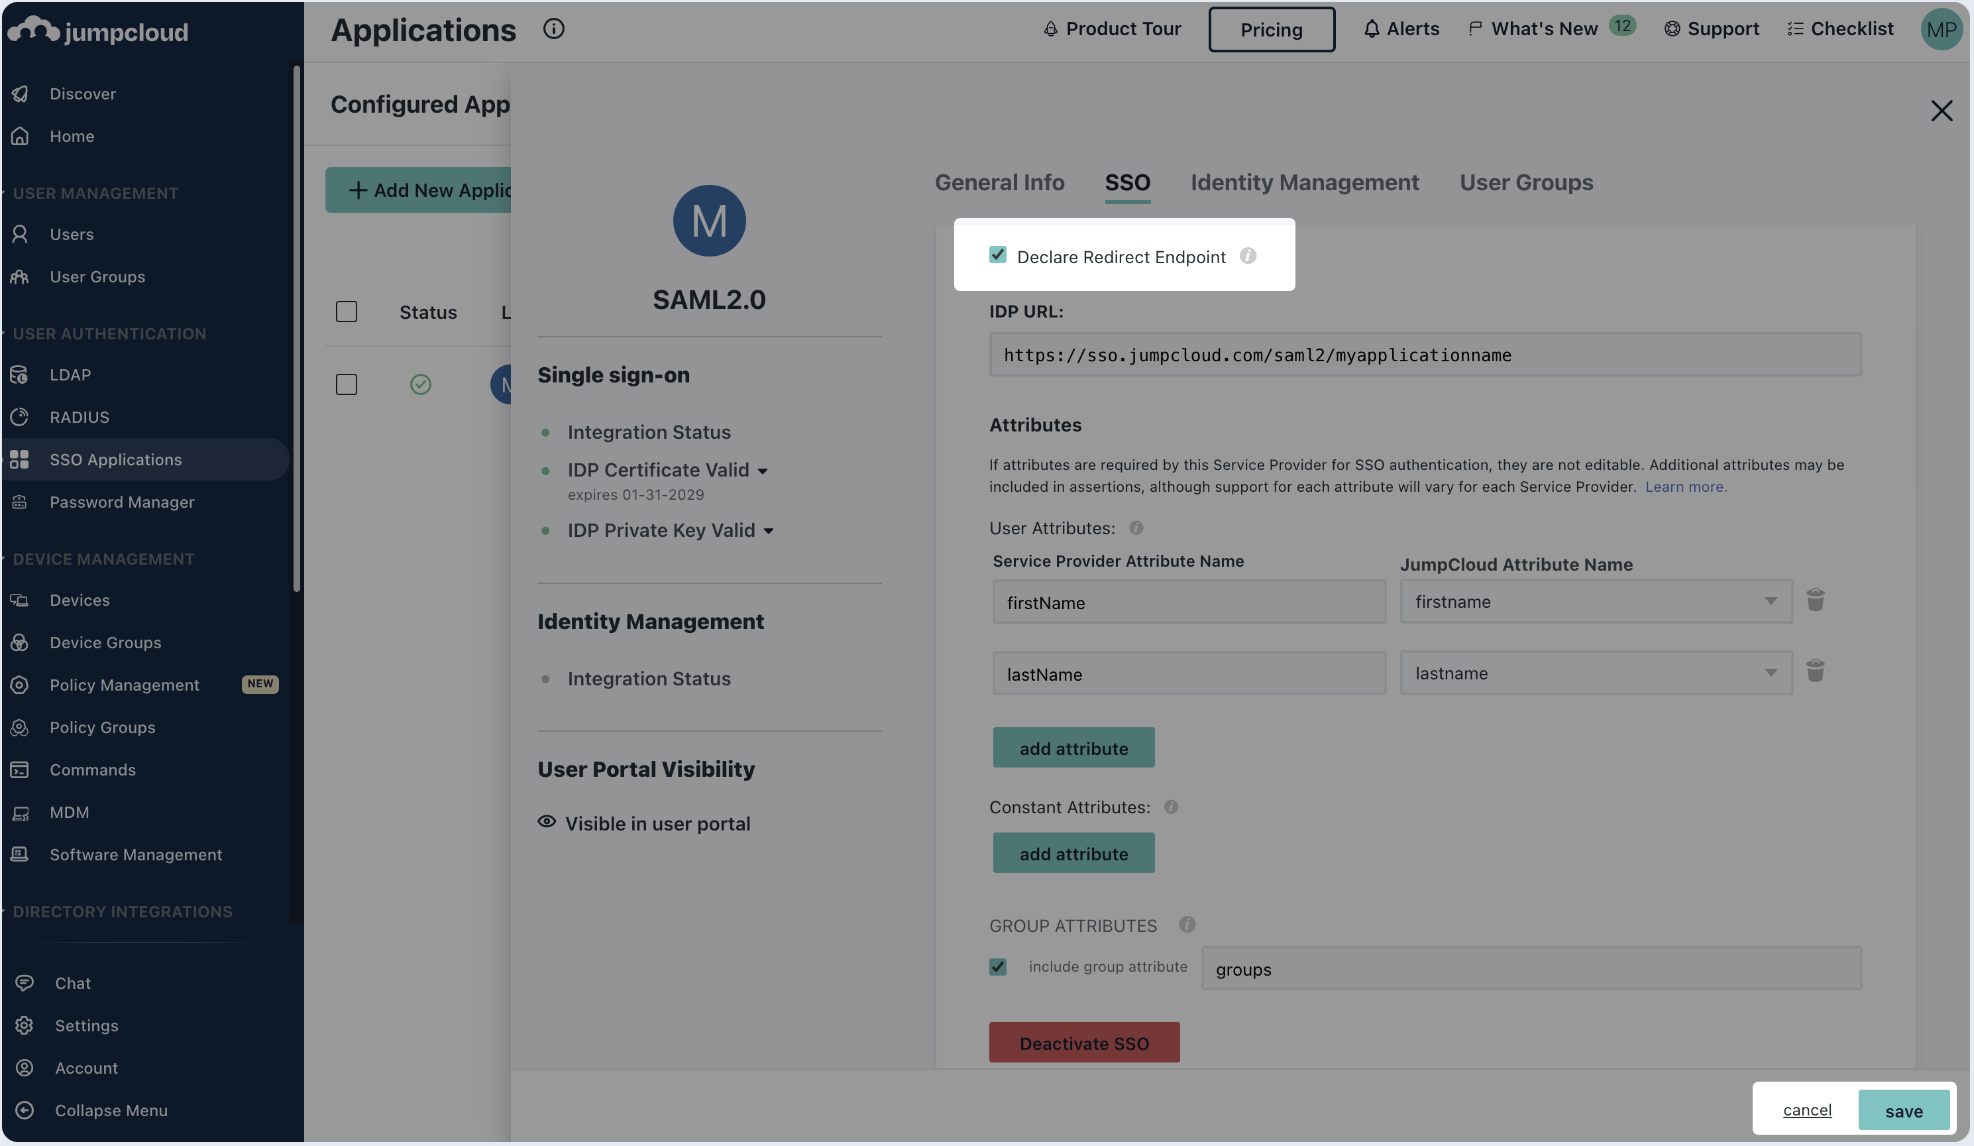The width and height of the screenshot is (1974, 1146).
Task: Switch to the Identity Management tab
Action: [1304, 183]
